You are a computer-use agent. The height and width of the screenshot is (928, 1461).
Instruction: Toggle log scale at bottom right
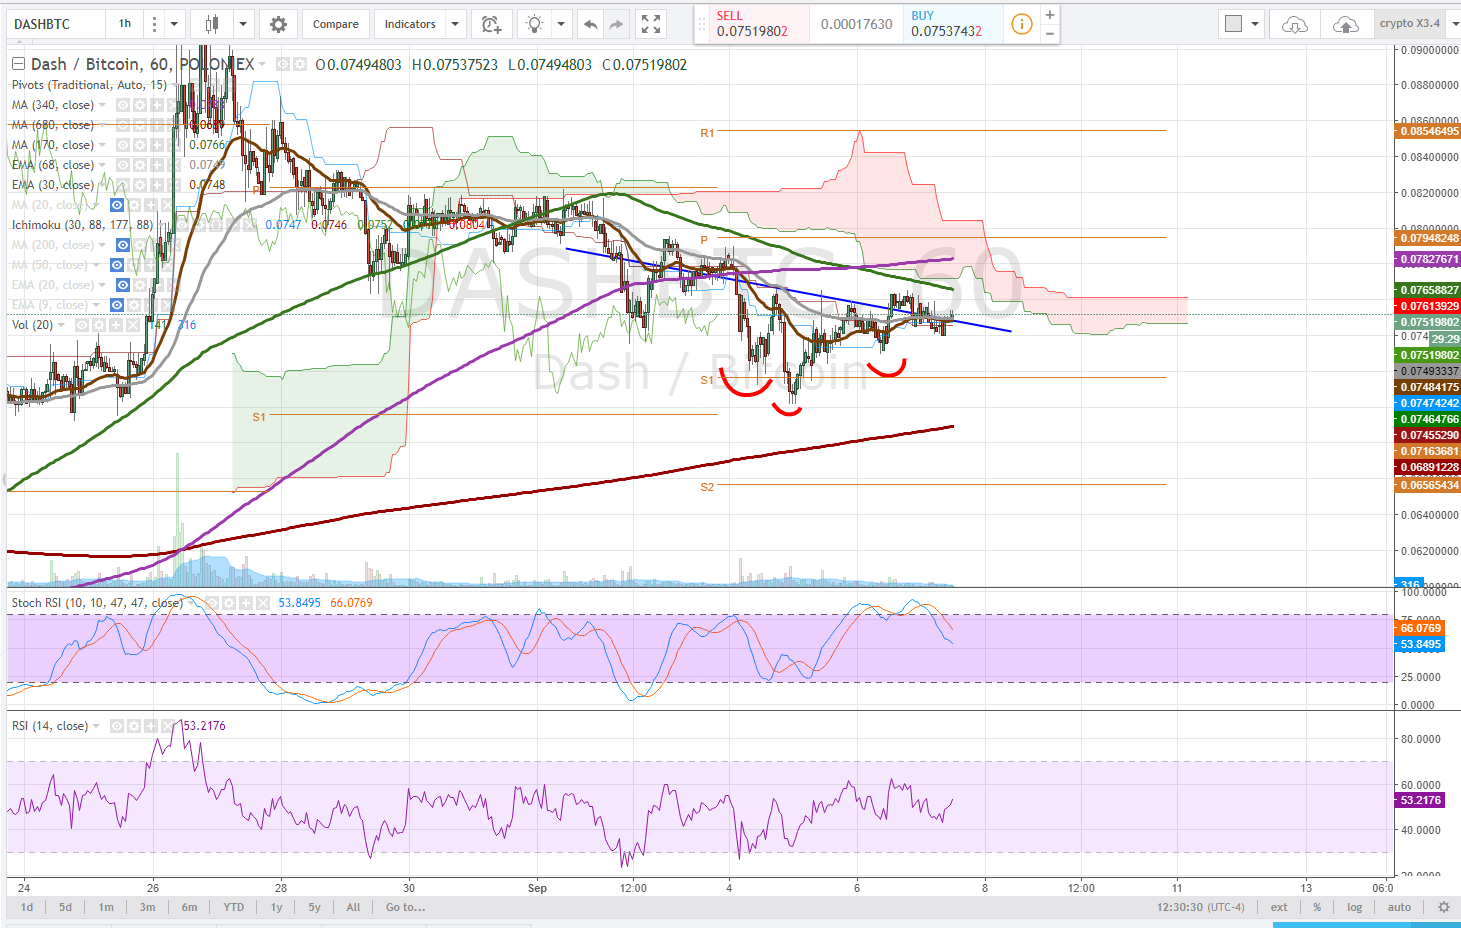[1355, 907]
